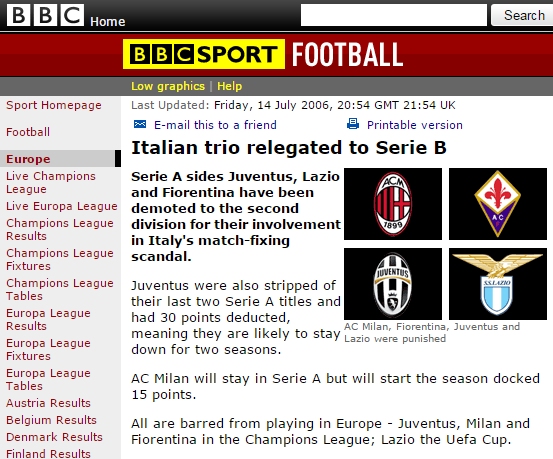Select the Fiorentina crest image
The width and height of the screenshot is (553, 459).
pyautogui.click(x=498, y=204)
